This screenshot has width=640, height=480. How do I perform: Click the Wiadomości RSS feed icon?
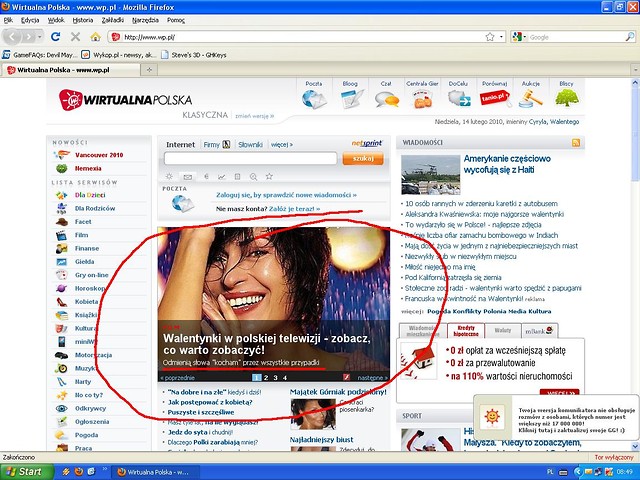(576, 142)
